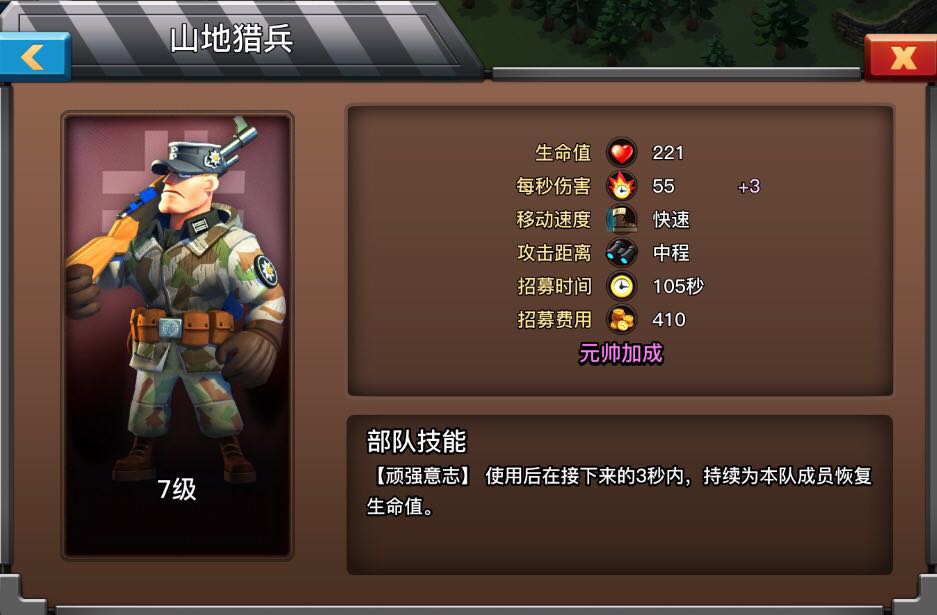Screen dimensions: 937x615
Task: Click the +3 damage bonus value
Action: (749, 186)
